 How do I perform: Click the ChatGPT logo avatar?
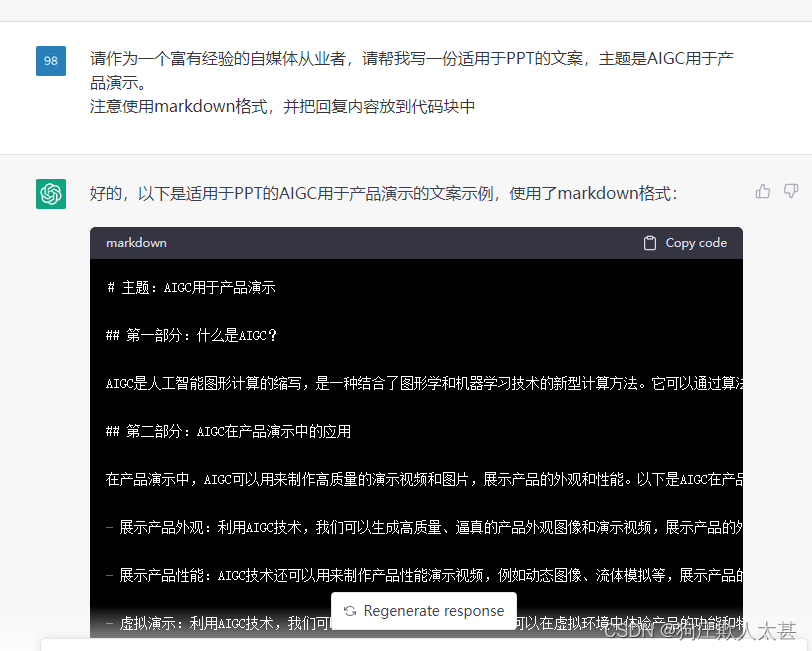51,194
